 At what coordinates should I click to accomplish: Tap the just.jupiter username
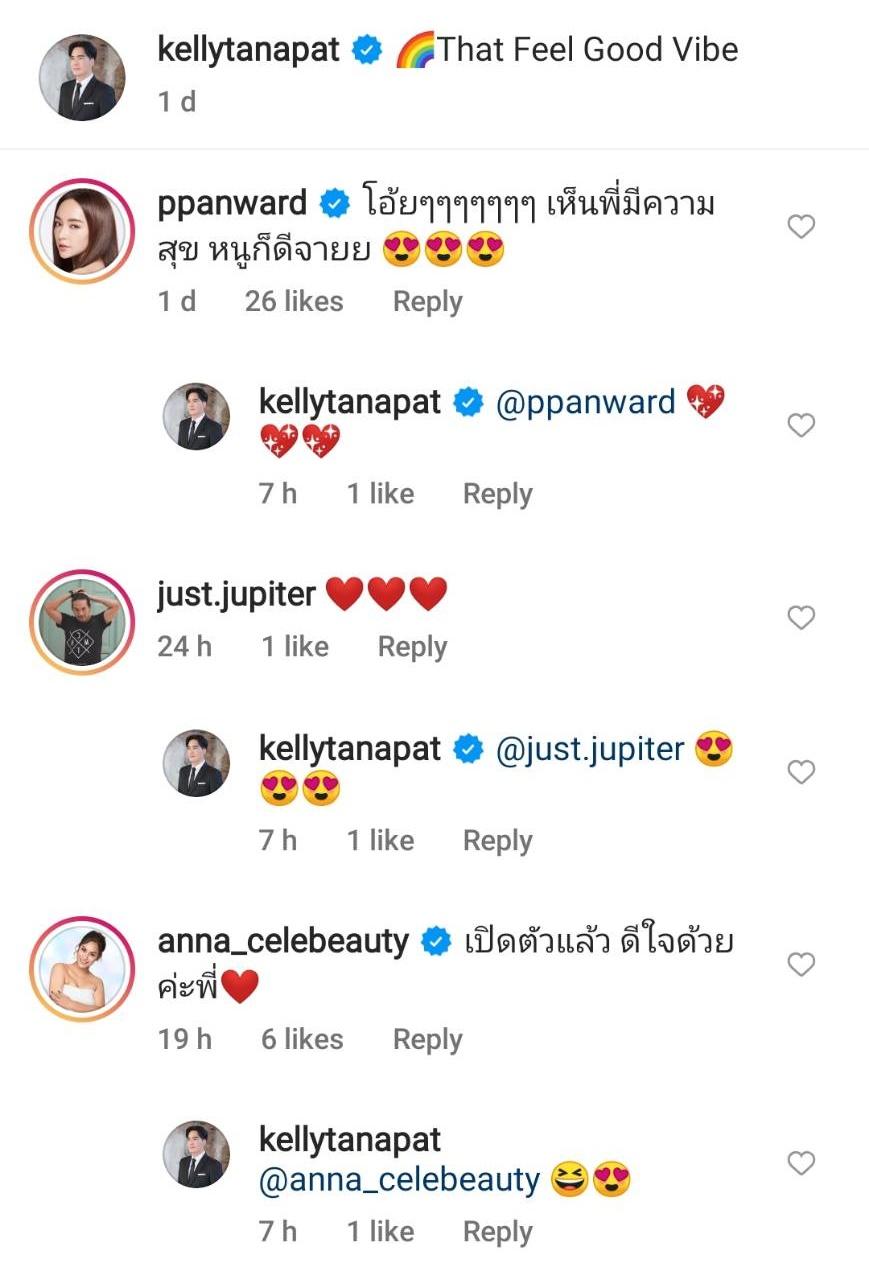(x=236, y=596)
